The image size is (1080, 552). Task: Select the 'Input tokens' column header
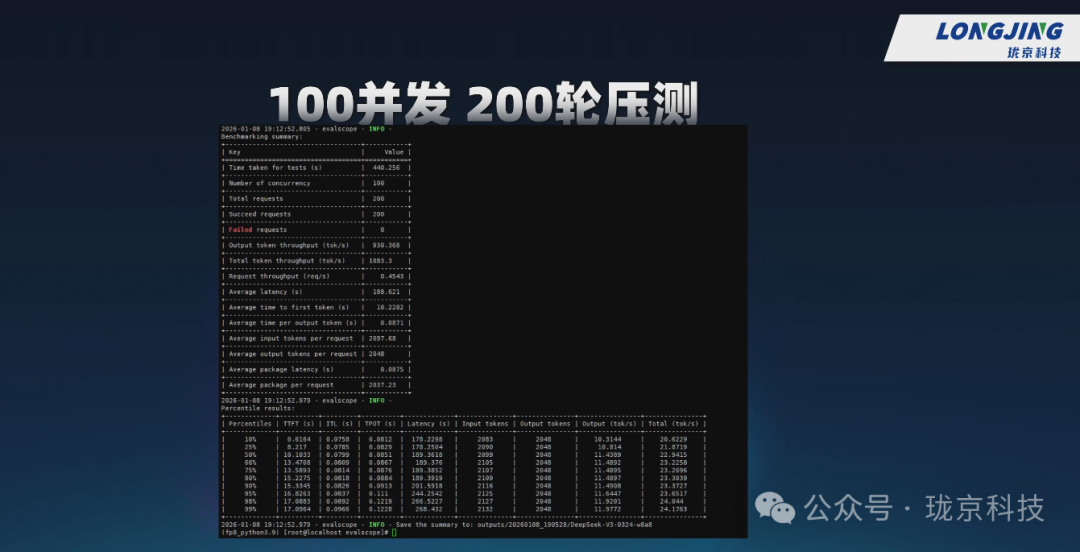coord(485,424)
